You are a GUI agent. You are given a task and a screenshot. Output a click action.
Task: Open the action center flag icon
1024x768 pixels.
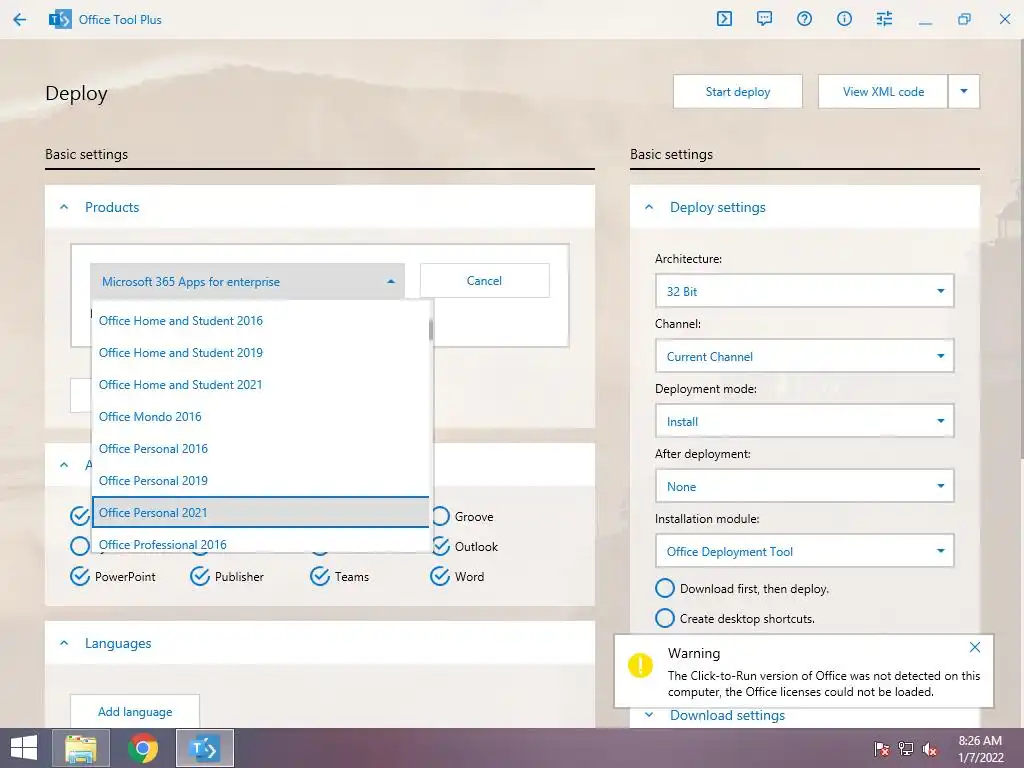point(882,749)
